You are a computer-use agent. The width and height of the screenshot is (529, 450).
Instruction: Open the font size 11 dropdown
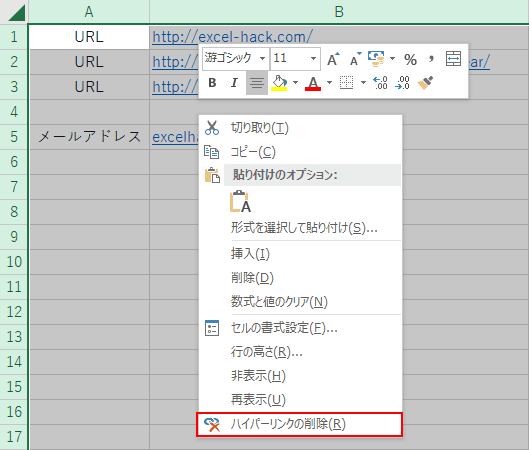[x=313, y=59]
